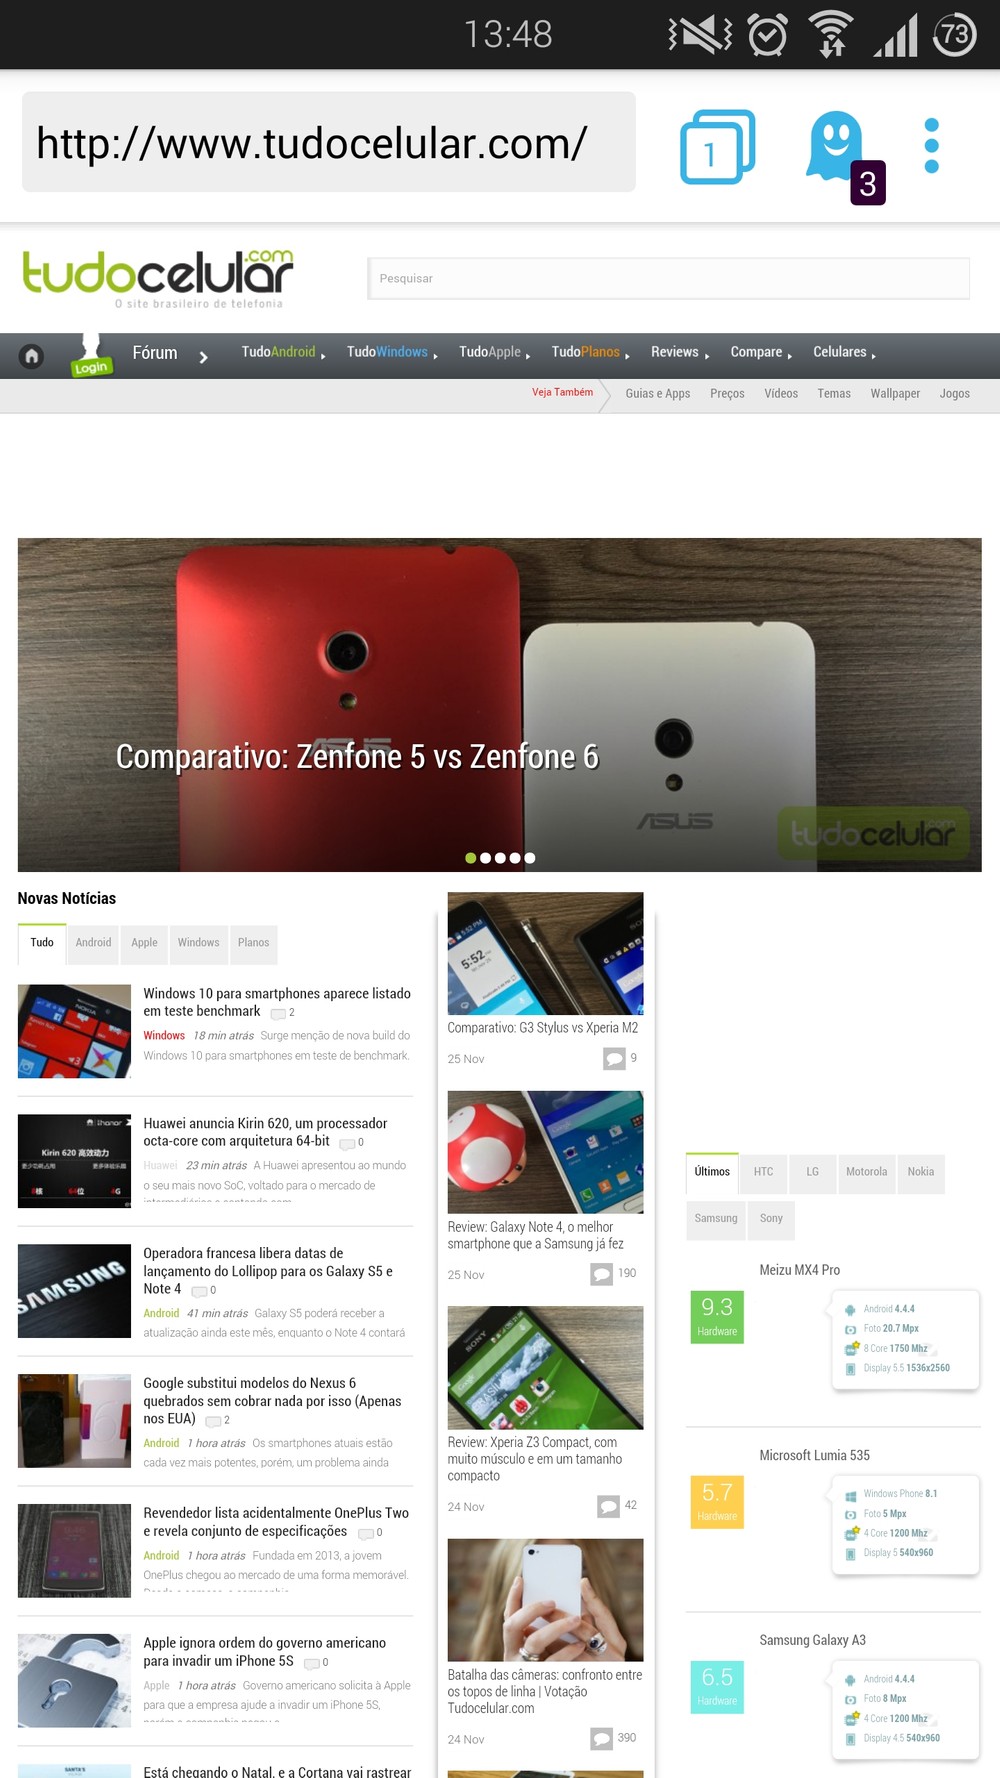The image size is (1000, 1778).
Task: Switch to the Motorola phones tab
Action: click(866, 1173)
